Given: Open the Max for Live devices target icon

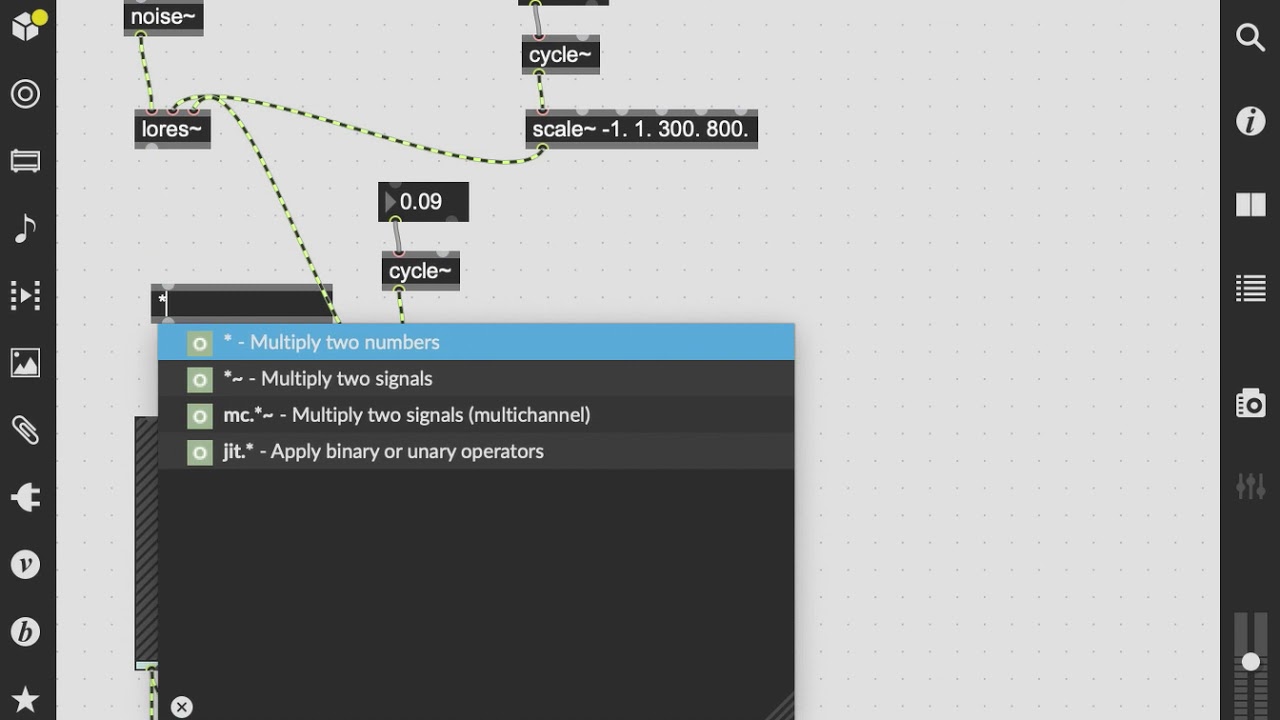Looking at the screenshot, I should (x=26, y=94).
